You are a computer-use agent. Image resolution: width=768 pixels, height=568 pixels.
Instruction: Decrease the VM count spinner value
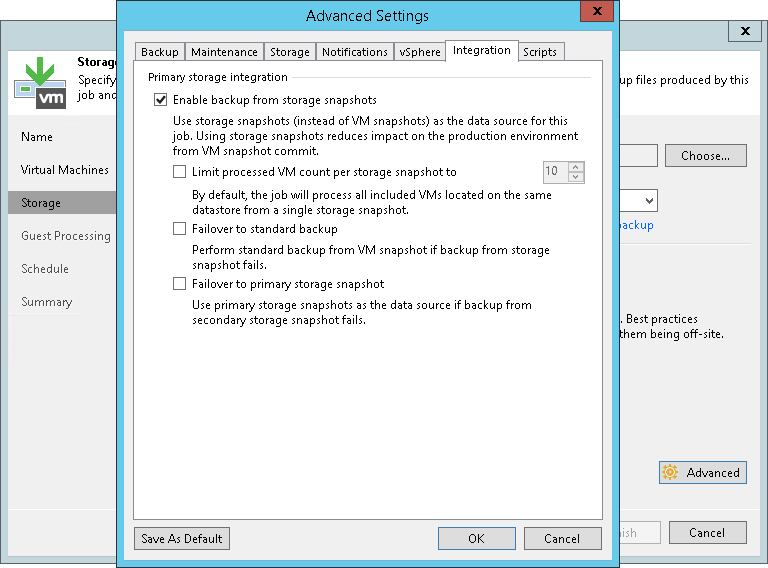pyautogui.click(x=575, y=177)
